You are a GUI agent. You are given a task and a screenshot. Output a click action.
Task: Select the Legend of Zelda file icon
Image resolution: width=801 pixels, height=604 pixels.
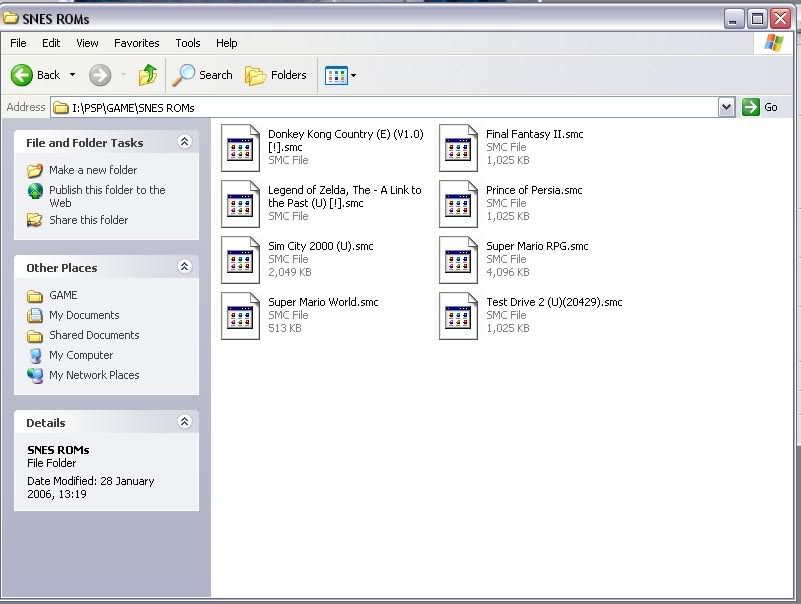(240, 204)
